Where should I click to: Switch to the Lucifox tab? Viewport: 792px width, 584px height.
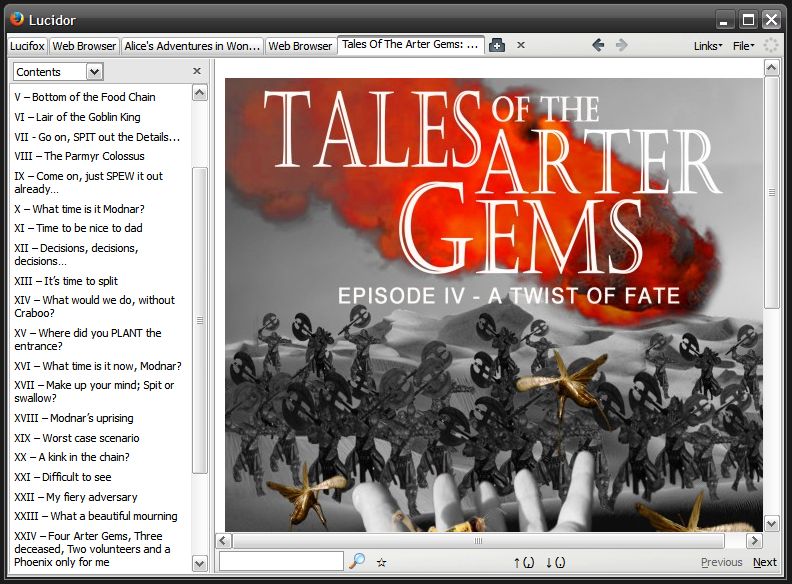coord(27,46)
